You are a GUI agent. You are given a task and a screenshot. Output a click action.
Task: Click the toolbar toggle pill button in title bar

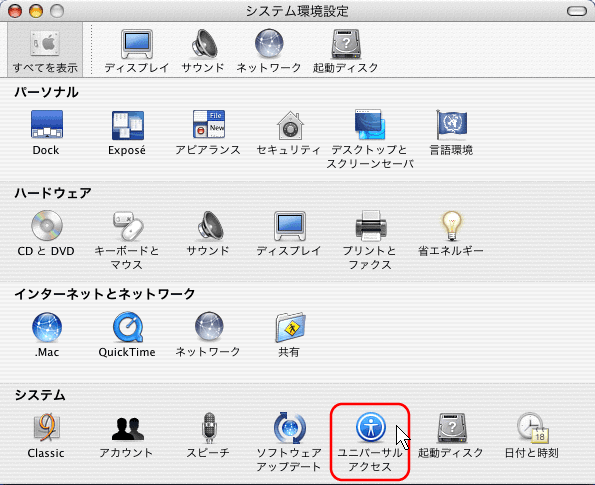(577, 11)
